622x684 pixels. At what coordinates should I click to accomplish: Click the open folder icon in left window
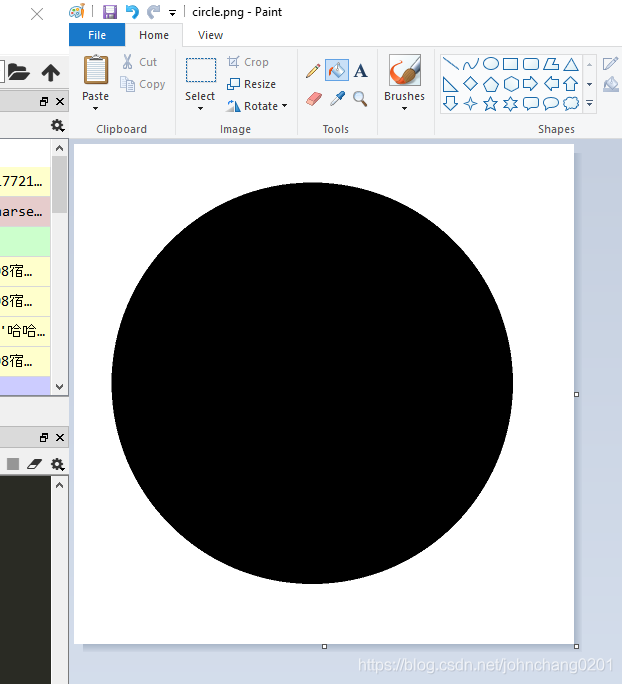click(x=19, y=72)
